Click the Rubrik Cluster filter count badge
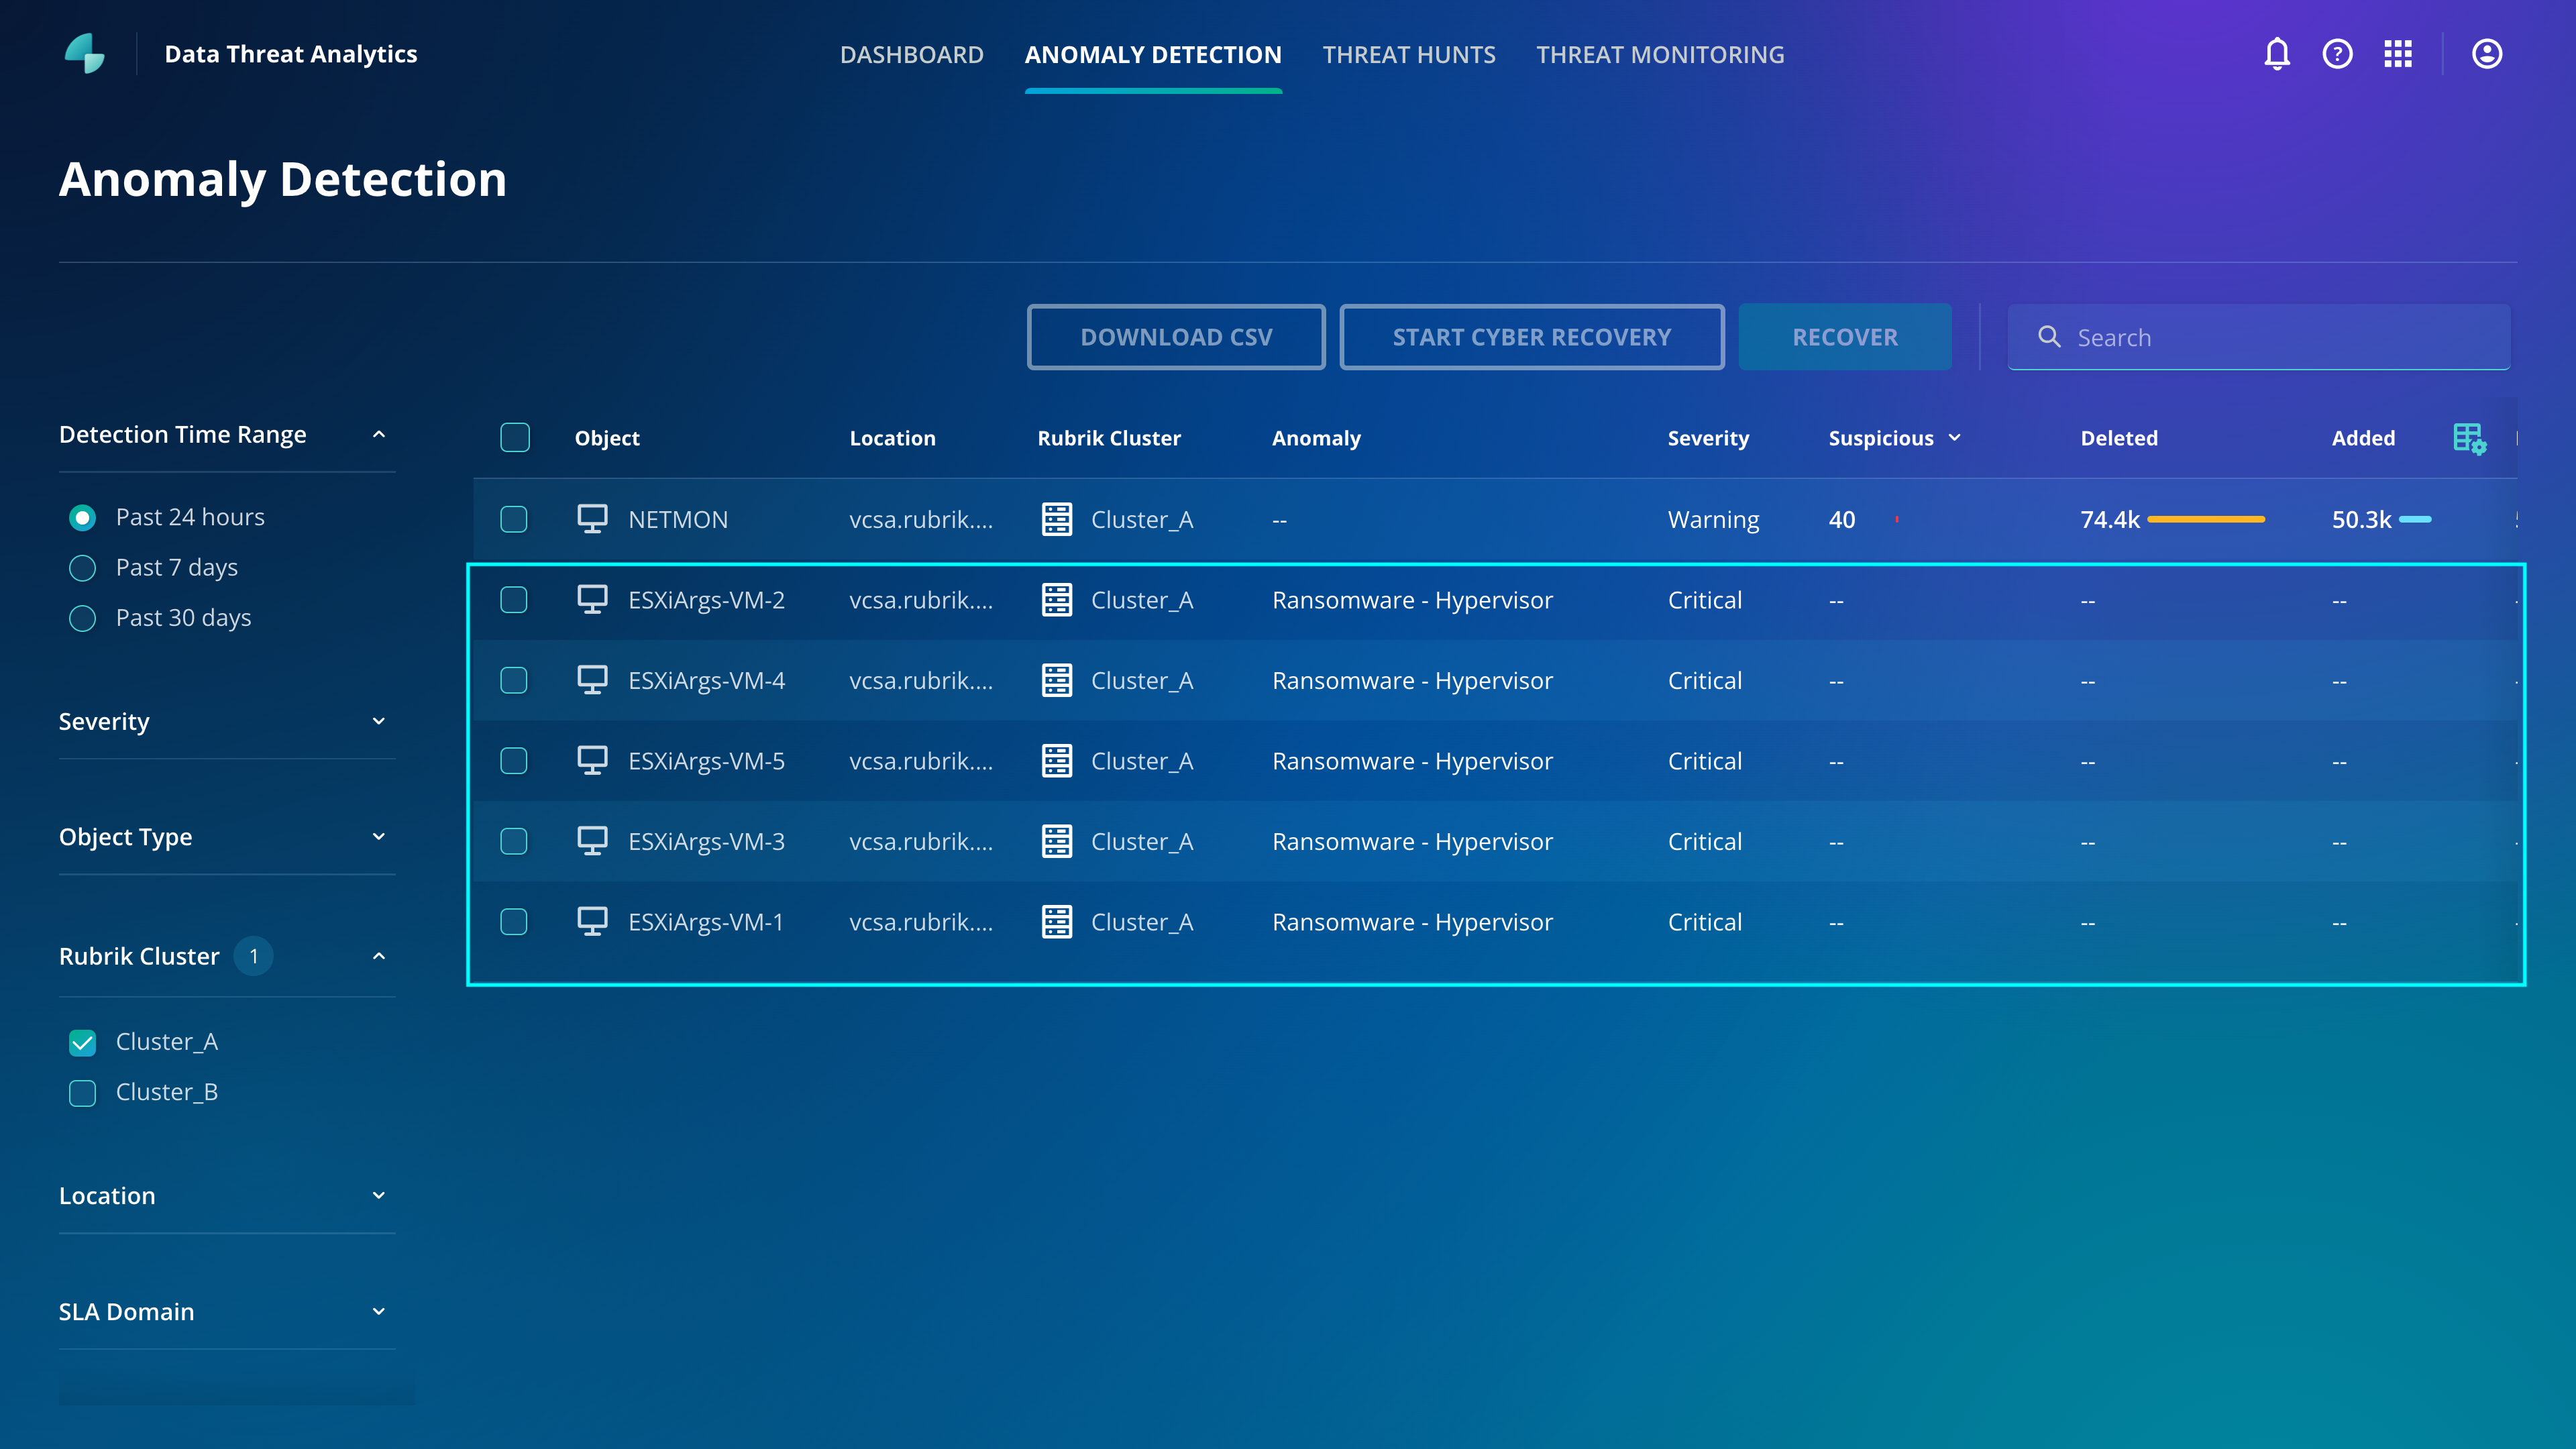This screenshot has height=1449, width=2576. pos(254,956)
